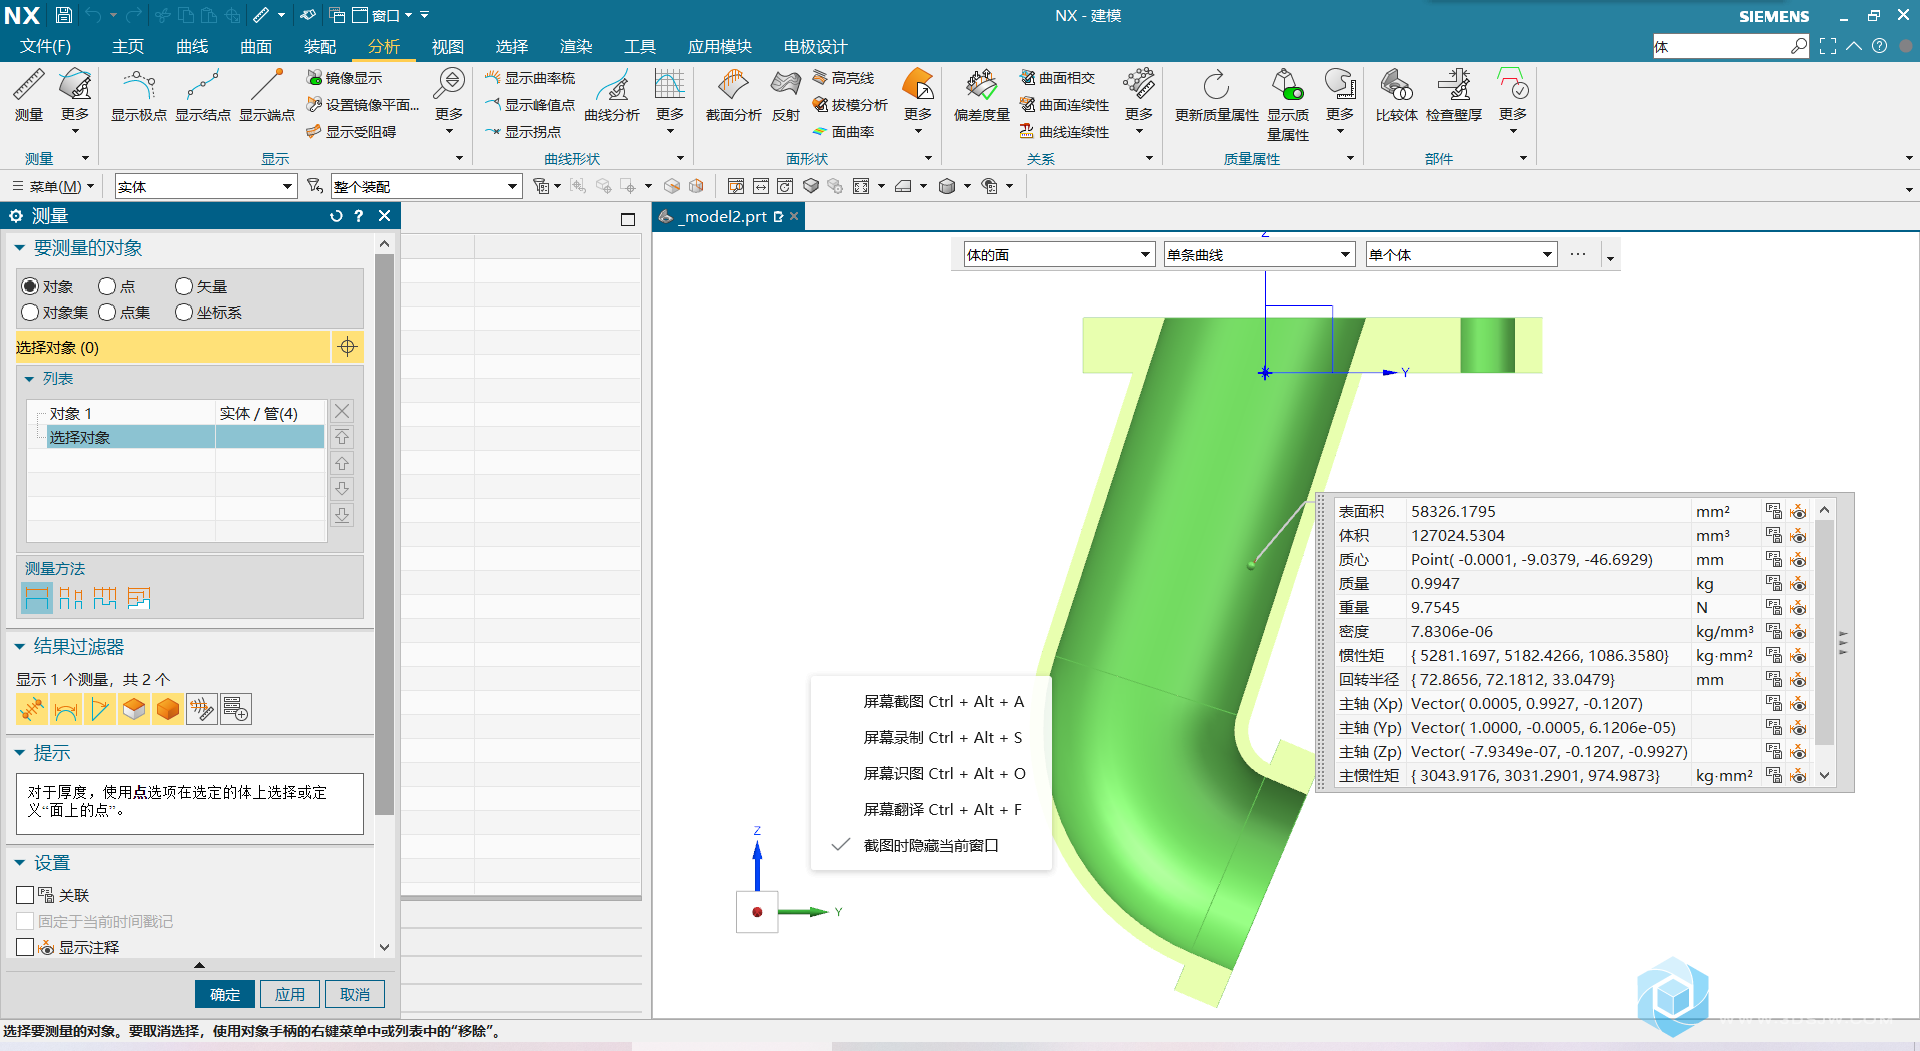Open the 曲线分析 curve analysis tool

coord(612,95)
